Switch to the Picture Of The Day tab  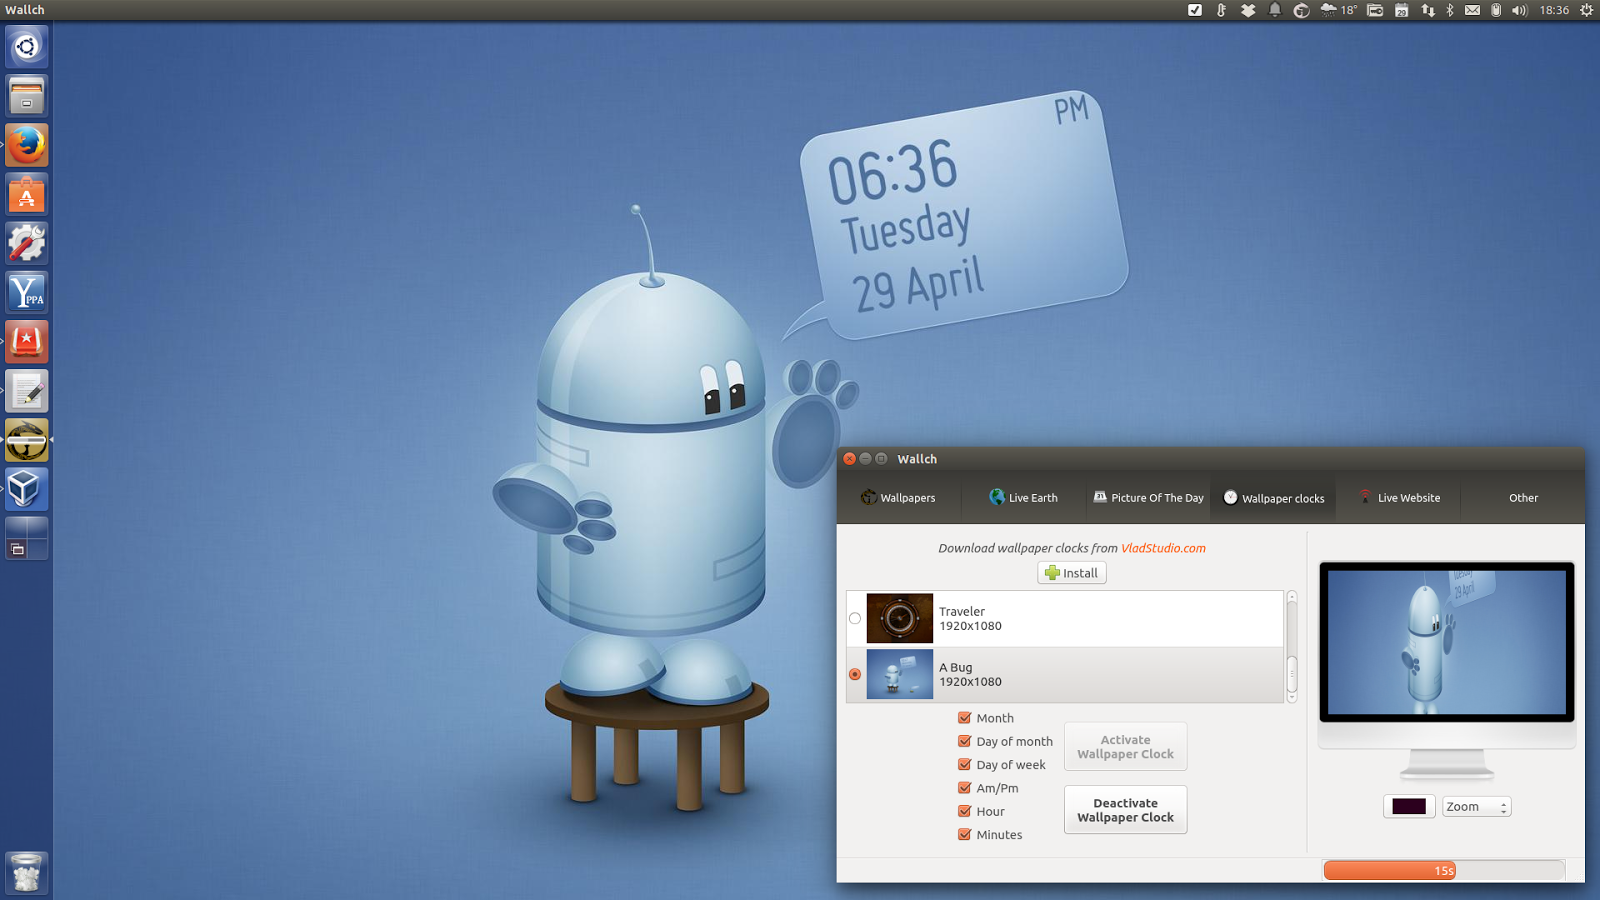pos(1148,497)
